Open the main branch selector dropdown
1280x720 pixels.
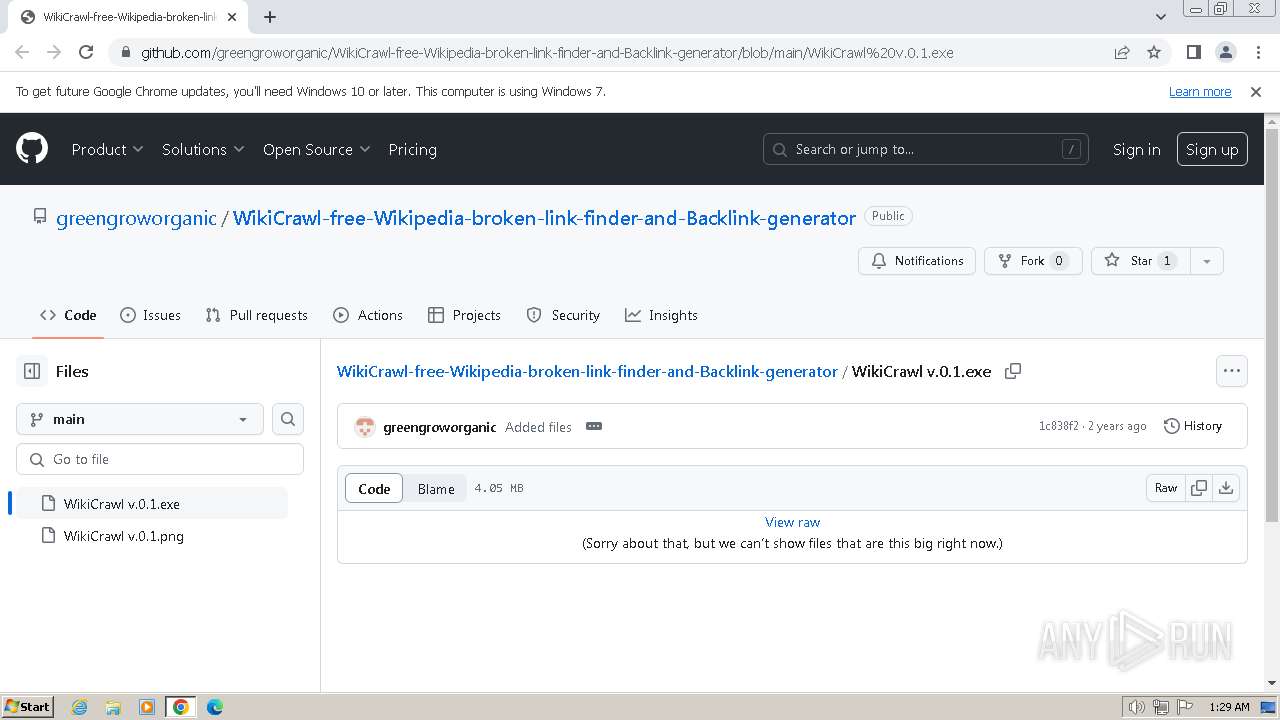point(140,419)
